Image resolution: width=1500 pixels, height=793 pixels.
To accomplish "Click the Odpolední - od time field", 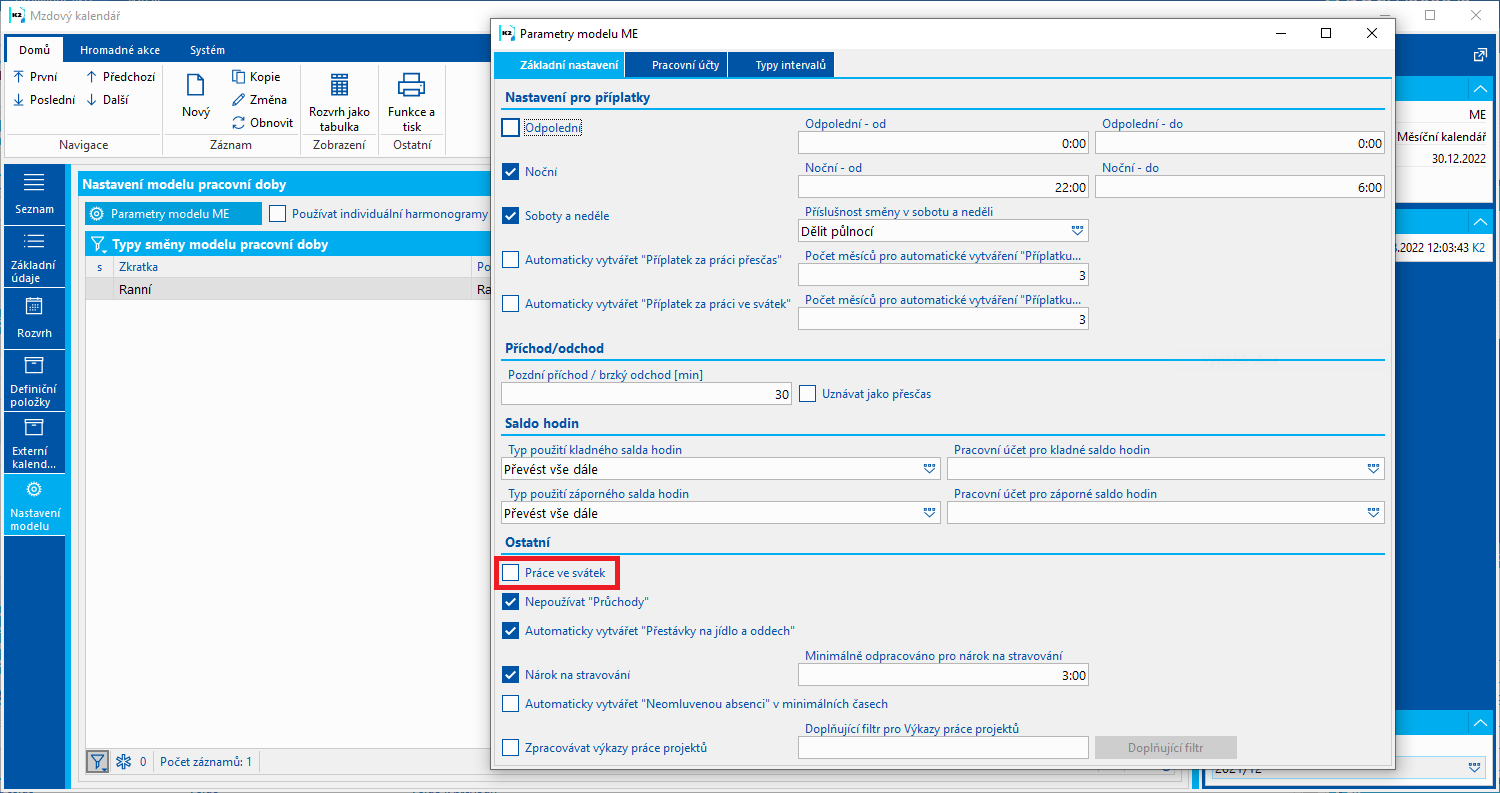I will 944,143.
